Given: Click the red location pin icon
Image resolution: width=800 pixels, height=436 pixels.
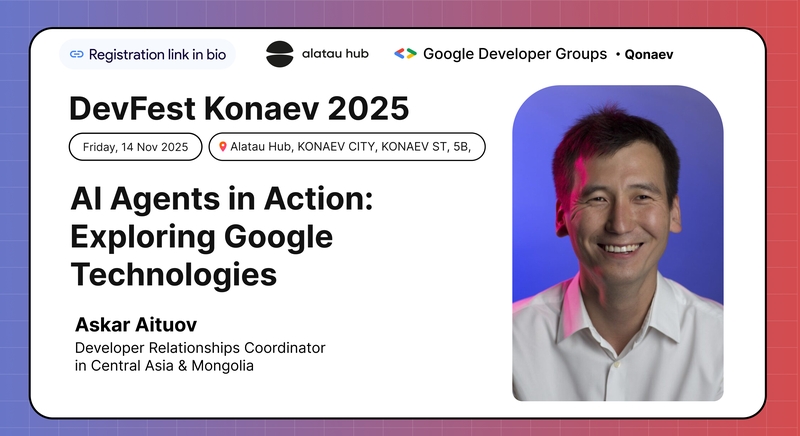Looking at the screenshot, I should [x=222, y=147].
